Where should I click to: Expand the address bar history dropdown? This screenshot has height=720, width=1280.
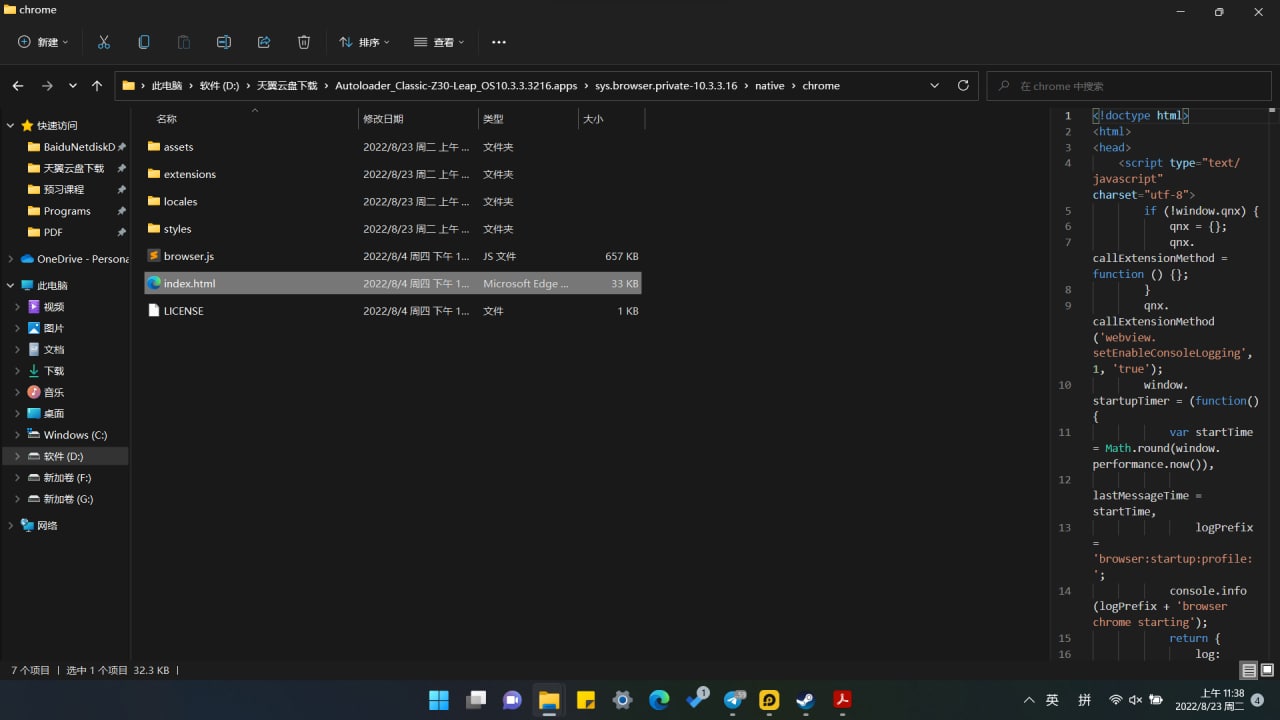(x=935, y=86)
